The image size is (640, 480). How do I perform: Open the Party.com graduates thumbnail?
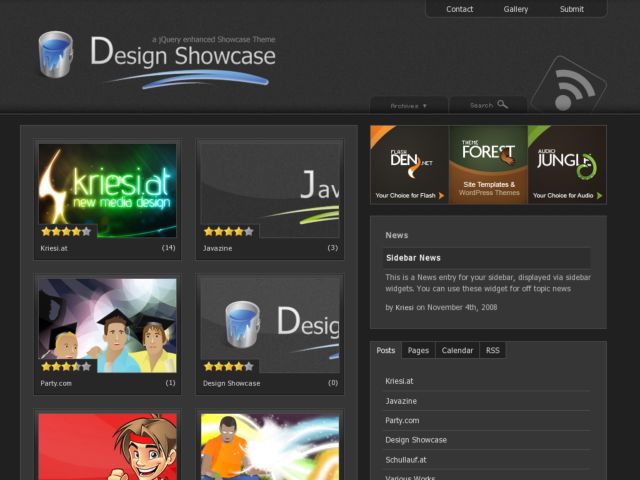[107, 325]
